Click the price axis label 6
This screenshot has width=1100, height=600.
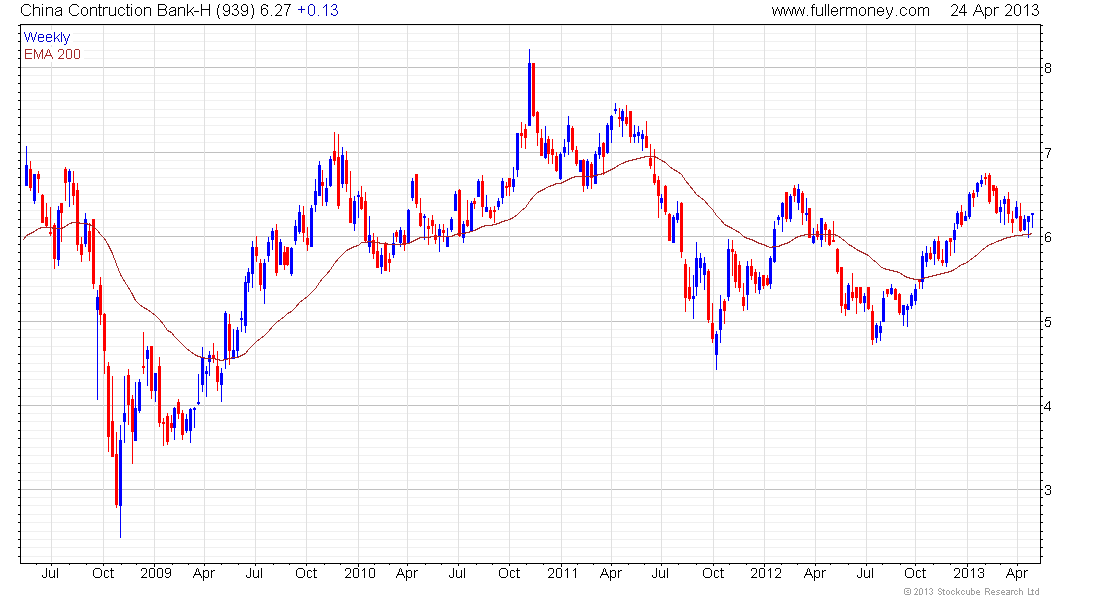coord(1047,237)
